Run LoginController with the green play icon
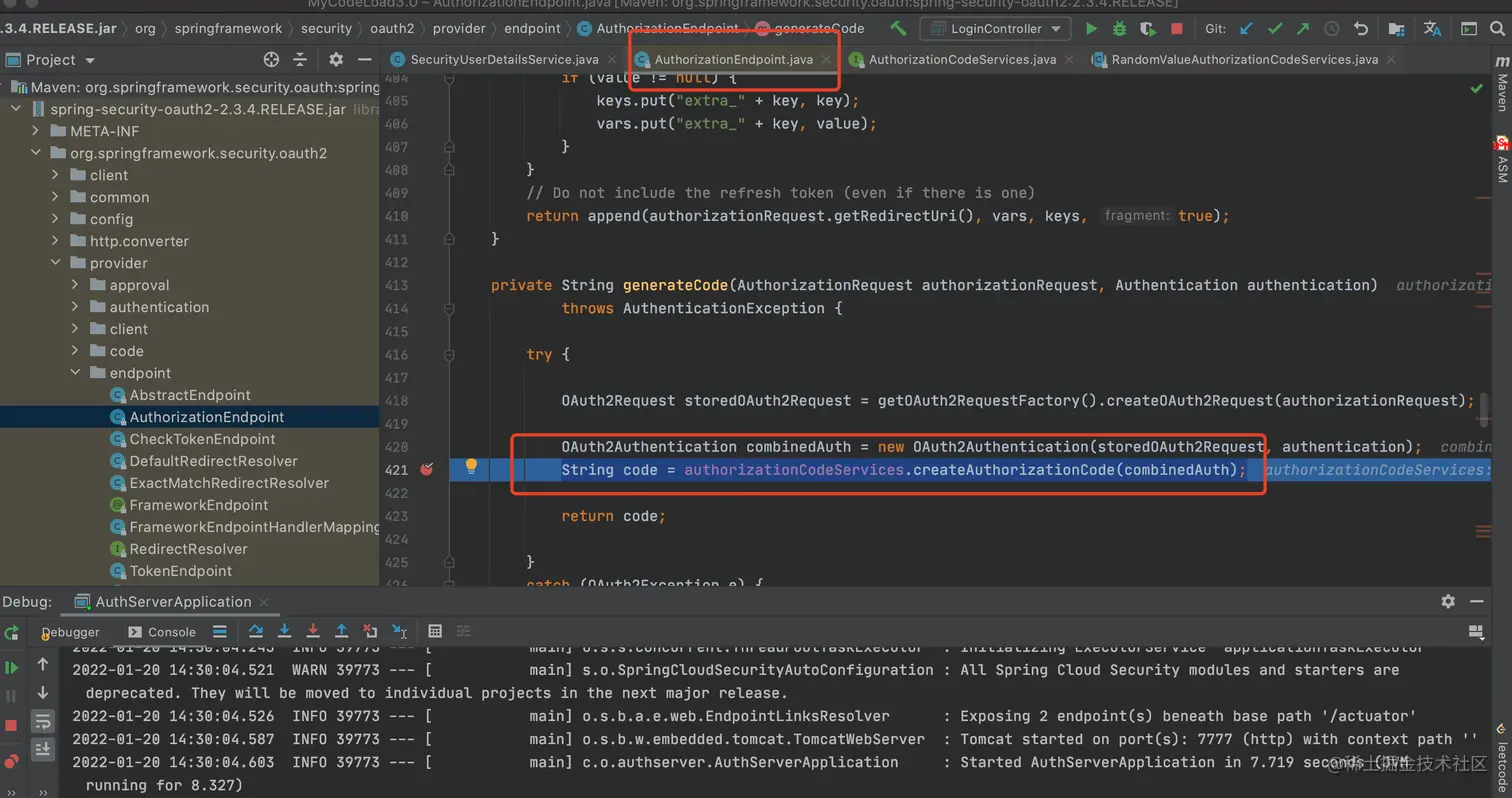1512x798 pixels. tap(1092, 29)
